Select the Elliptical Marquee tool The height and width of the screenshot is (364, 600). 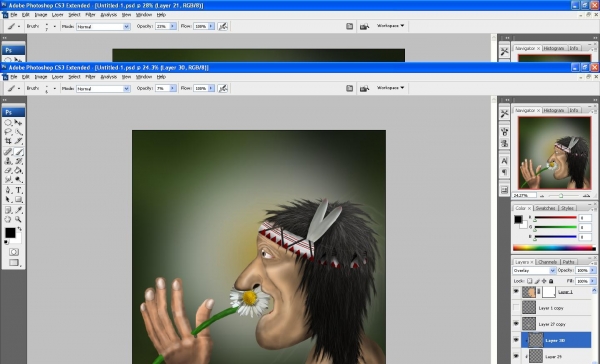[8, 123]
